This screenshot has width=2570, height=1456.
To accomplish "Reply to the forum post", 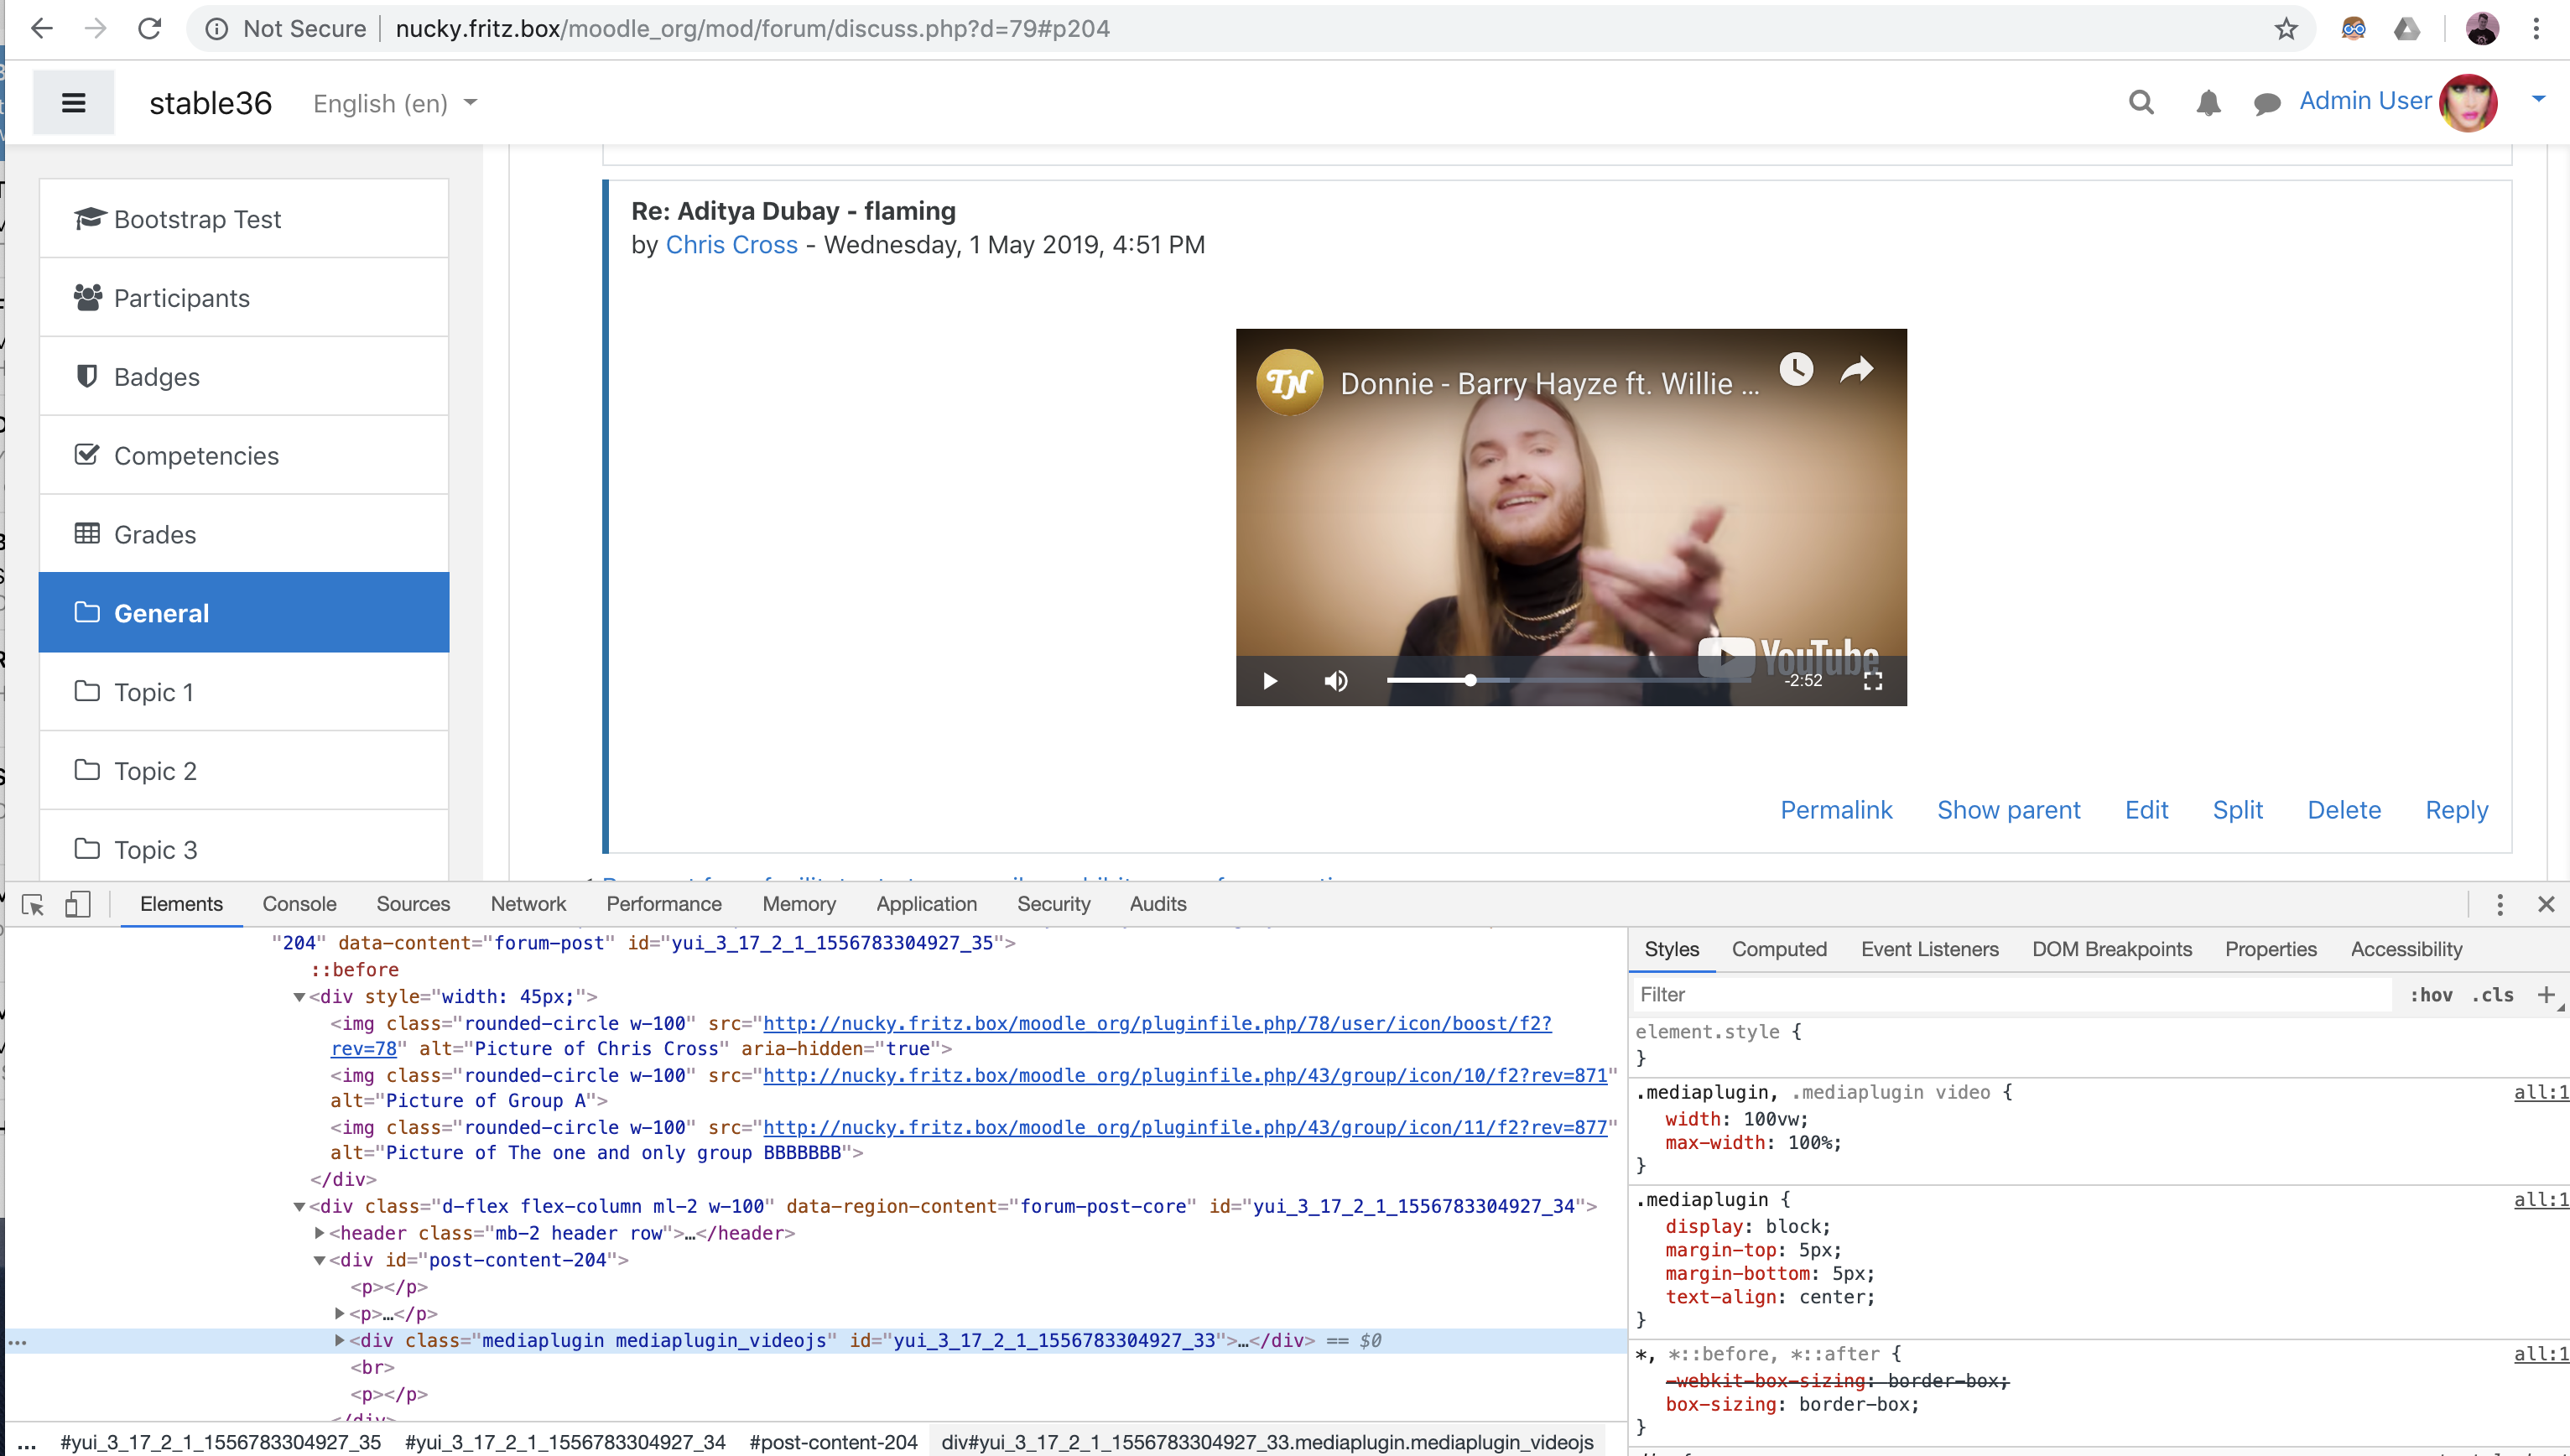I will 2456,810.
